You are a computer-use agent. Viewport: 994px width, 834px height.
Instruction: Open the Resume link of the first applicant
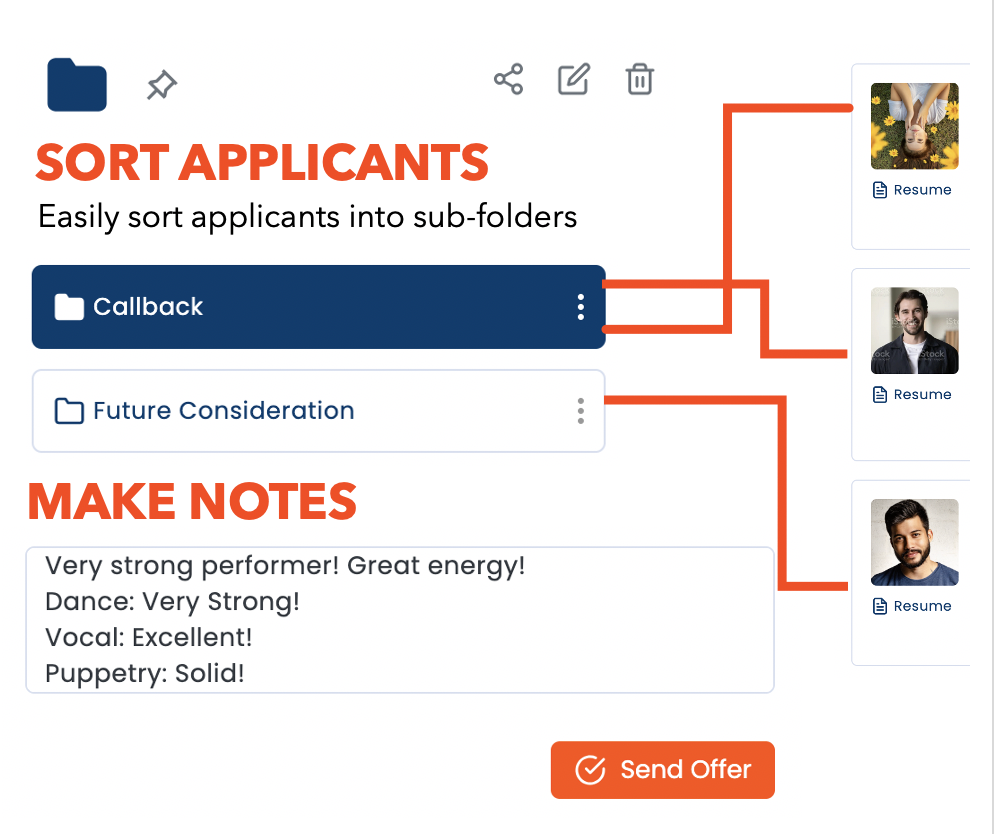click(912, 189)
